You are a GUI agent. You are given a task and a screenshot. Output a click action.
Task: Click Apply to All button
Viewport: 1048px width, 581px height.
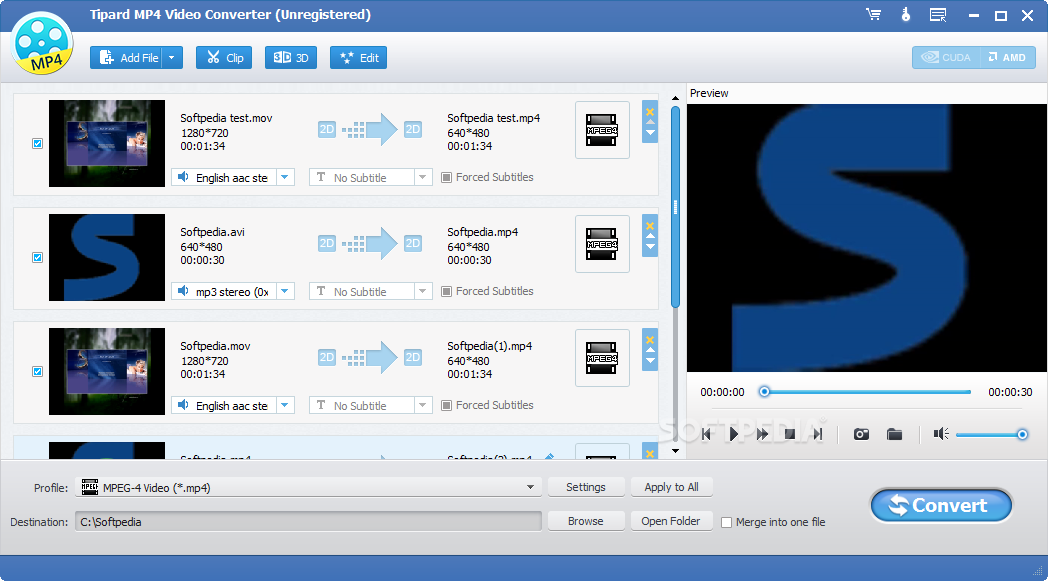pyautogui.click(x=672, y=487)
